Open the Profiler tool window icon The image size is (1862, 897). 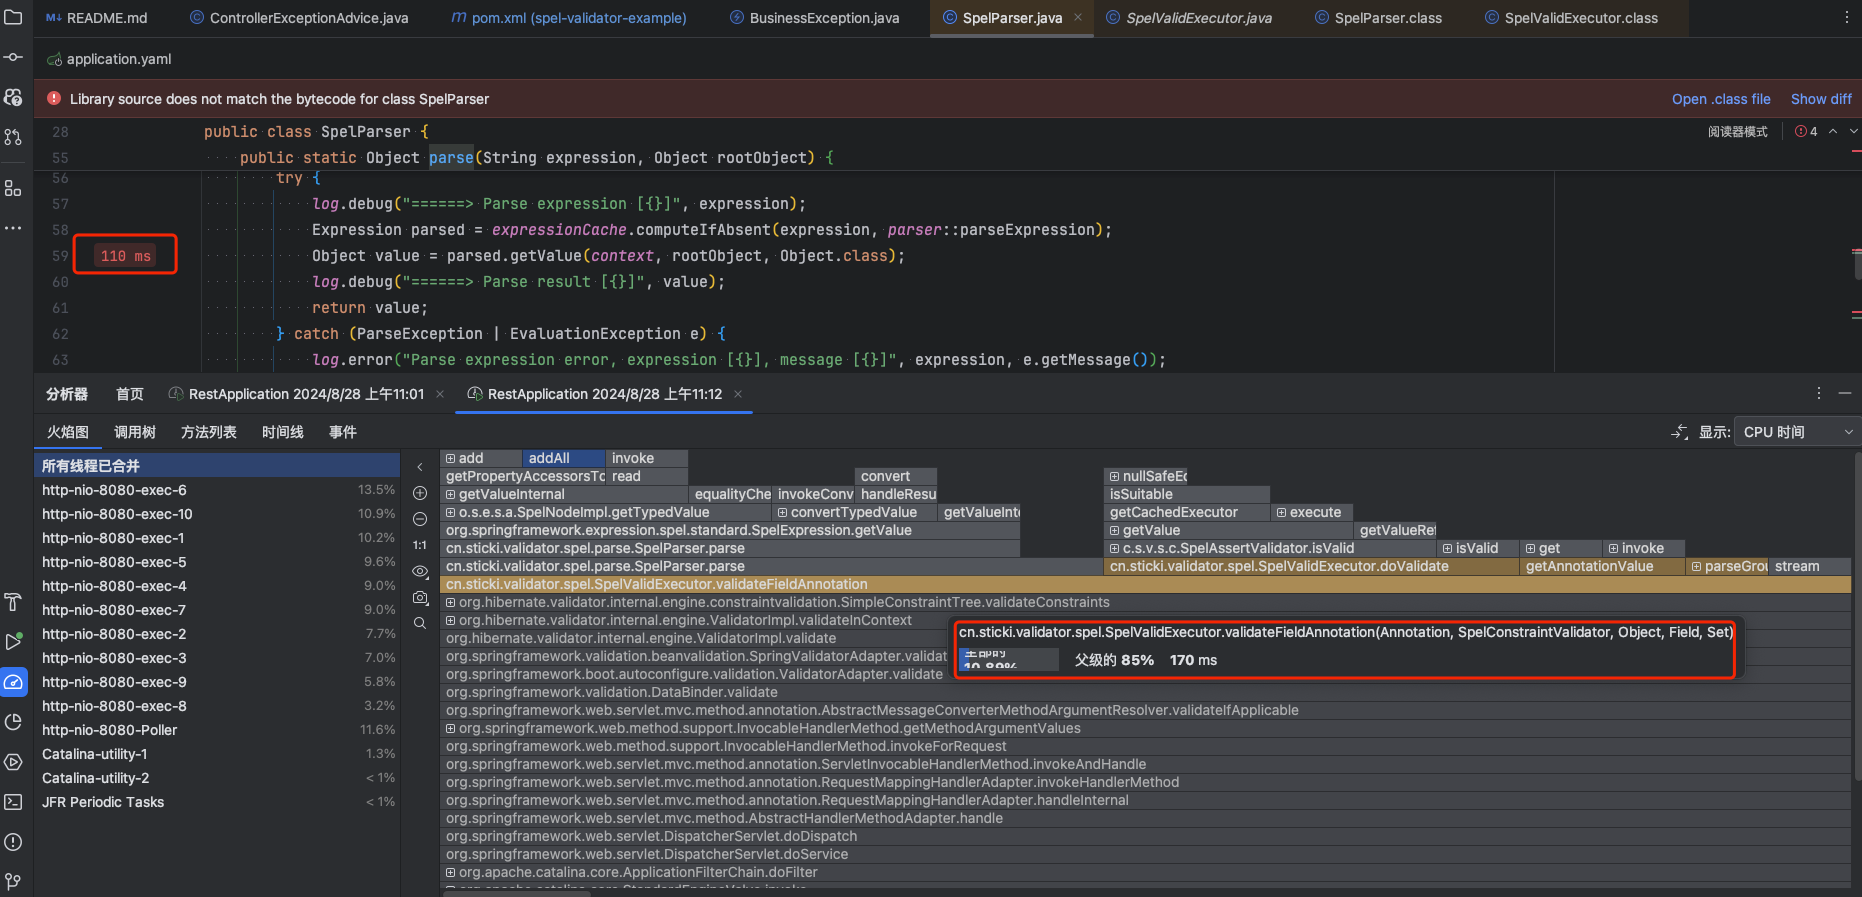point(13,682)
